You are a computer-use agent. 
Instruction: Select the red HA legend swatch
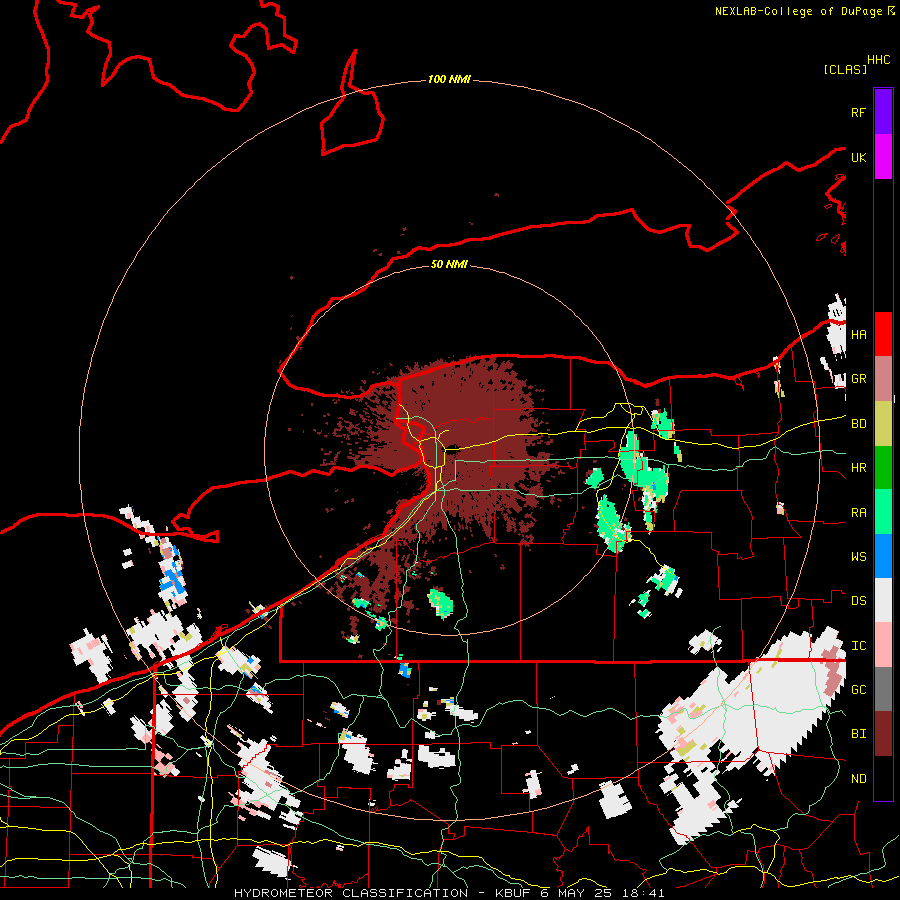[883, 334]
